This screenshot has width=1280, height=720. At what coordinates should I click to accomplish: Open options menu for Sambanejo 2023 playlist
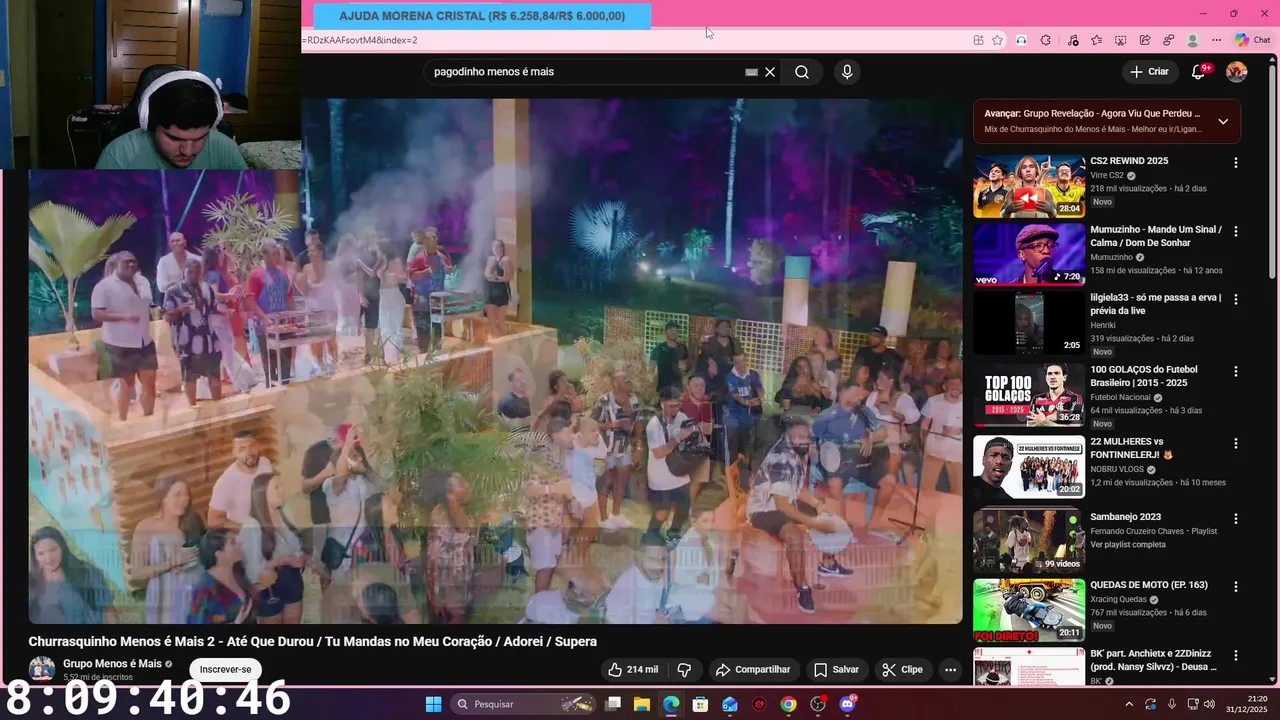pos(1236,519)
